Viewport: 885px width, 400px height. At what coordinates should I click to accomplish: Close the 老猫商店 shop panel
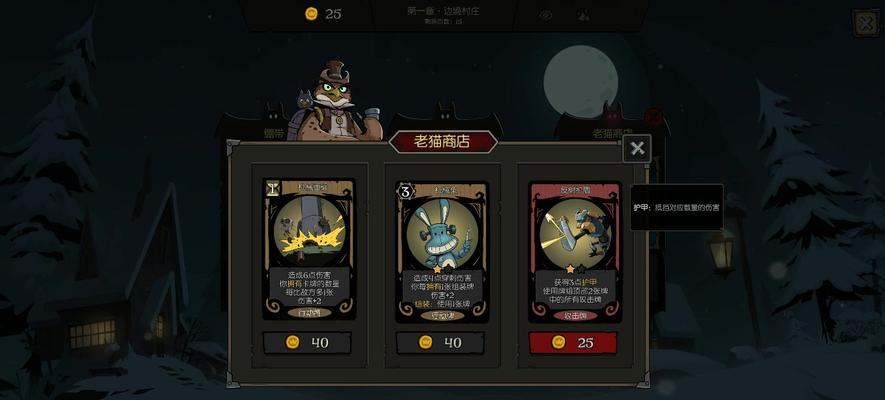[x=637, y=148]
